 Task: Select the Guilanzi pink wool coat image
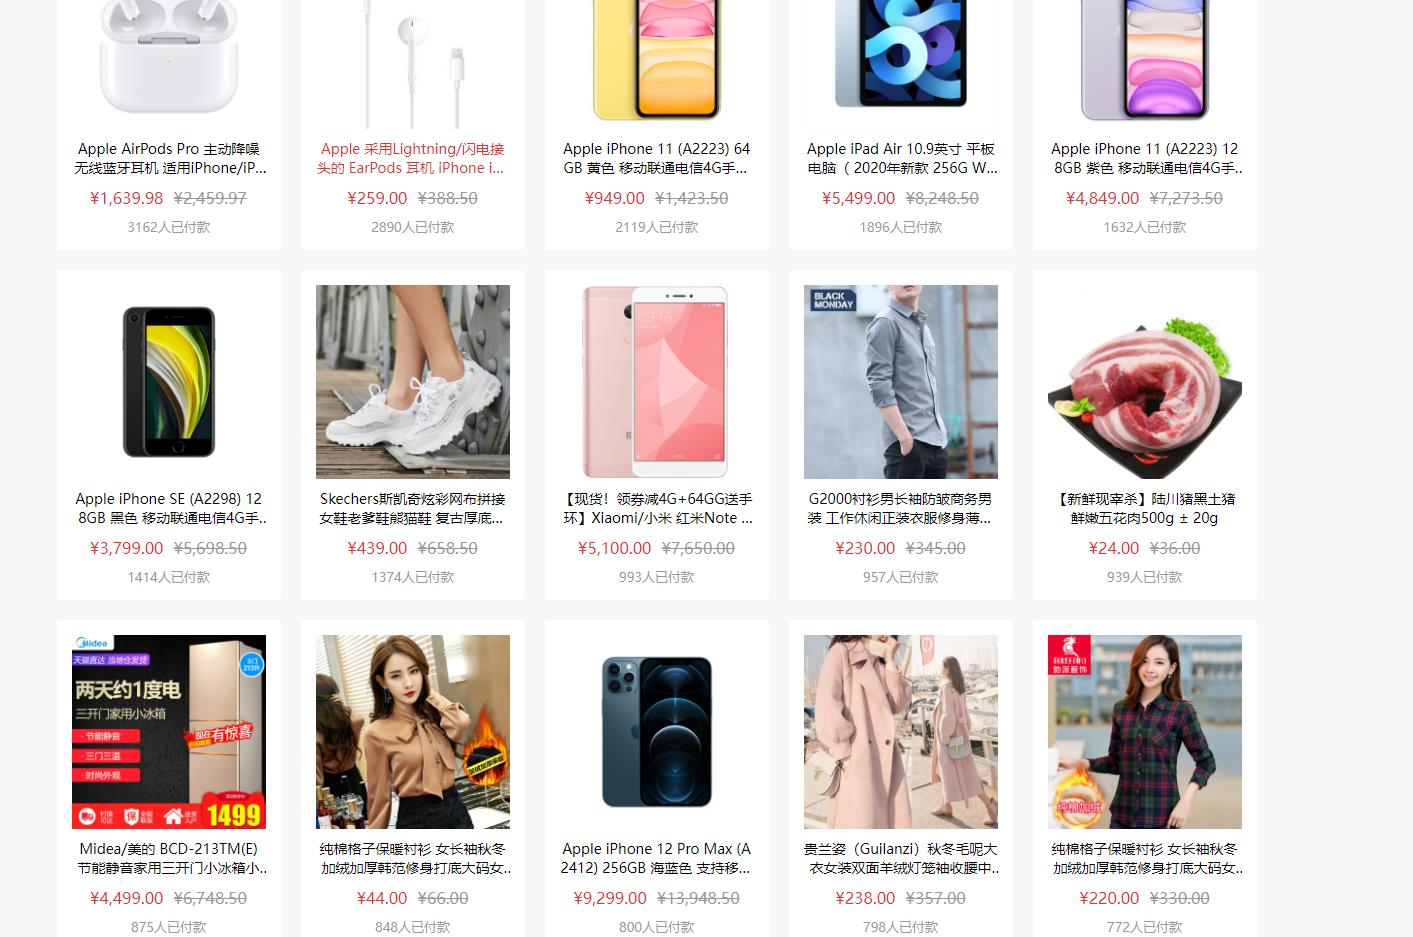click(x=901, y=732)
